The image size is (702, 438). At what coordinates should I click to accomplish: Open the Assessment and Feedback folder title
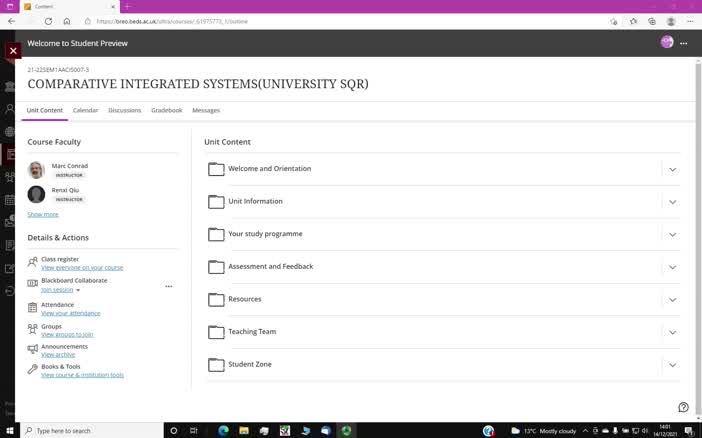(x=270, y=266)
